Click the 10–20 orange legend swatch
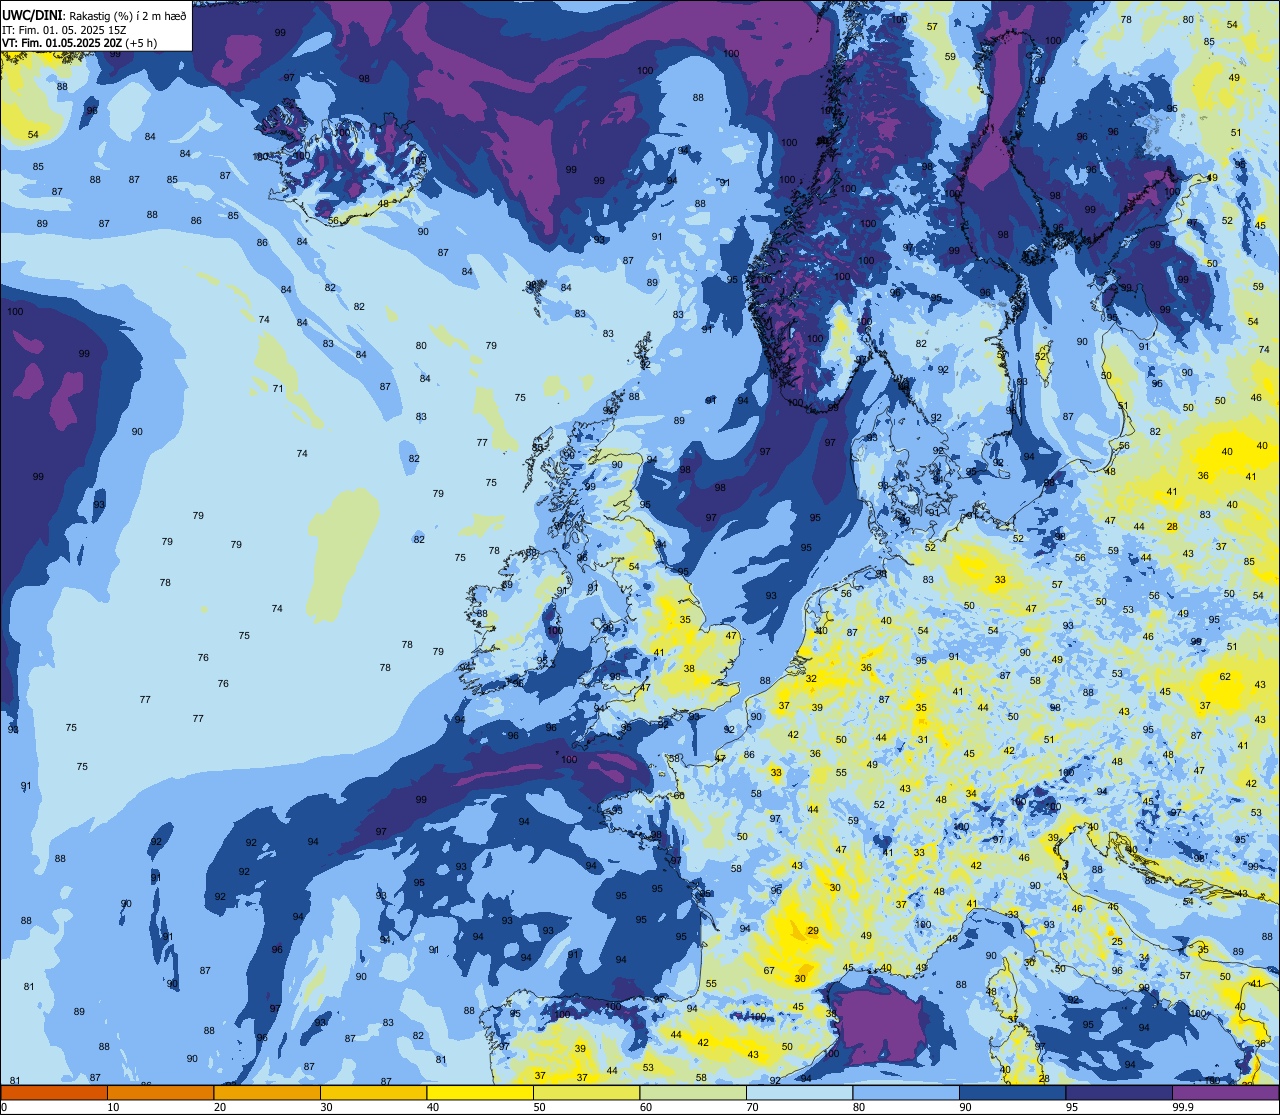This screenshot has height=1115, width=1280. 160,1093
